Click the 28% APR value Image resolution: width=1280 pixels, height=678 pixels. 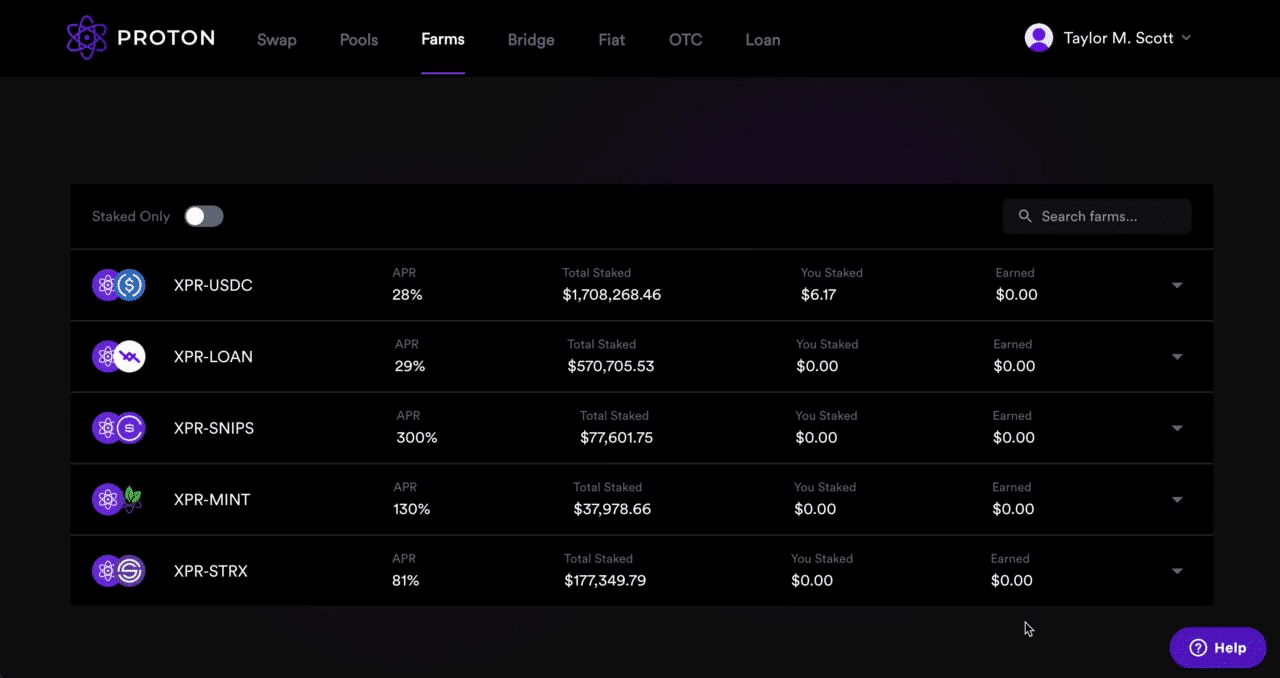(x=407, y=295)
